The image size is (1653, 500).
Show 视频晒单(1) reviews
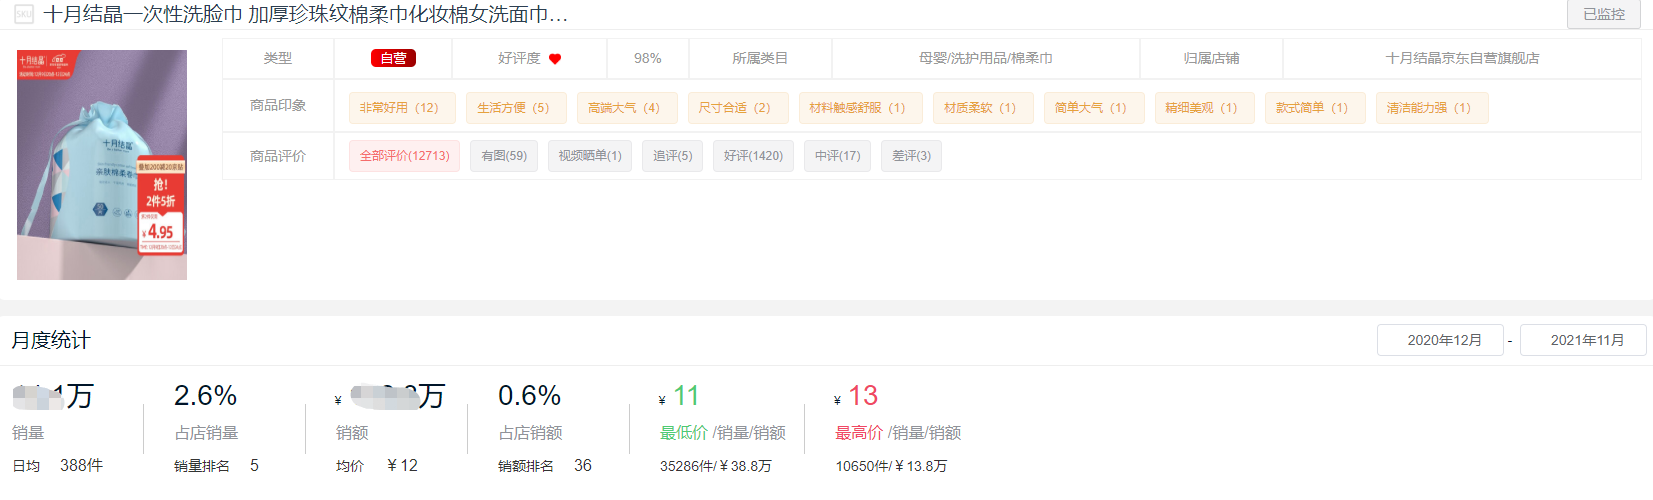[x=589, y=156]
